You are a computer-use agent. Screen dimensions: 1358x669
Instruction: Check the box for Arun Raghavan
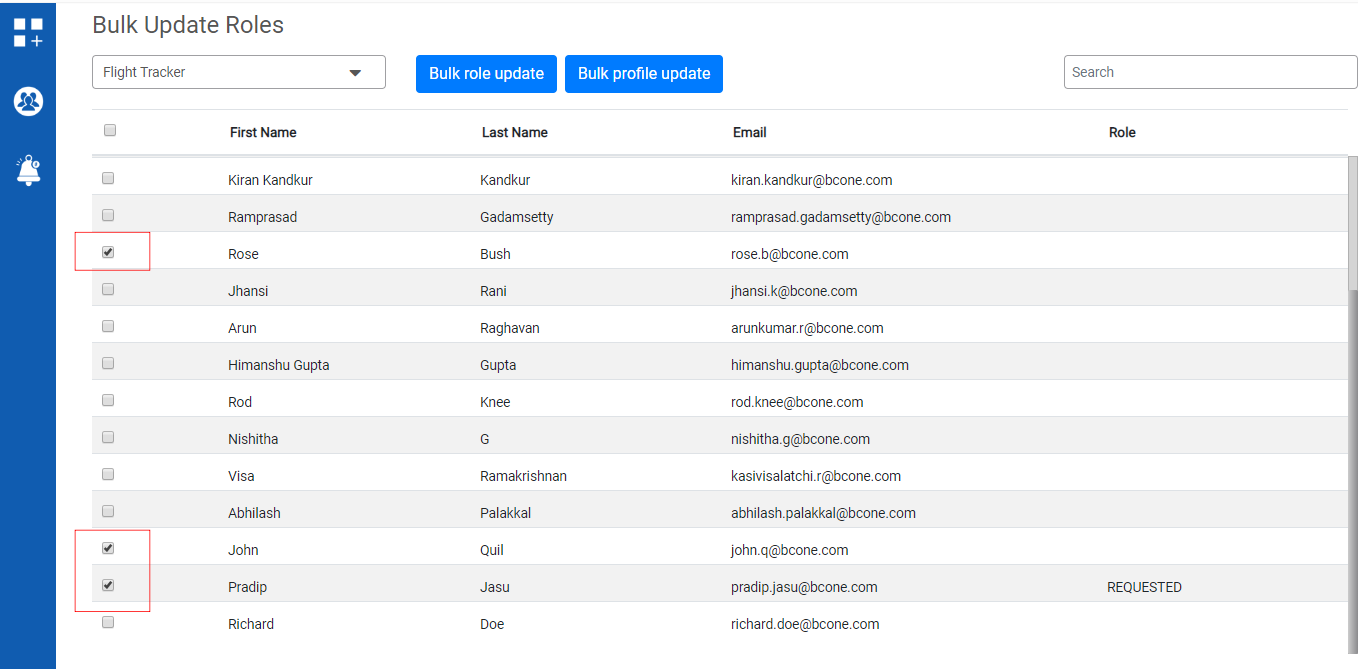point(108,326)
